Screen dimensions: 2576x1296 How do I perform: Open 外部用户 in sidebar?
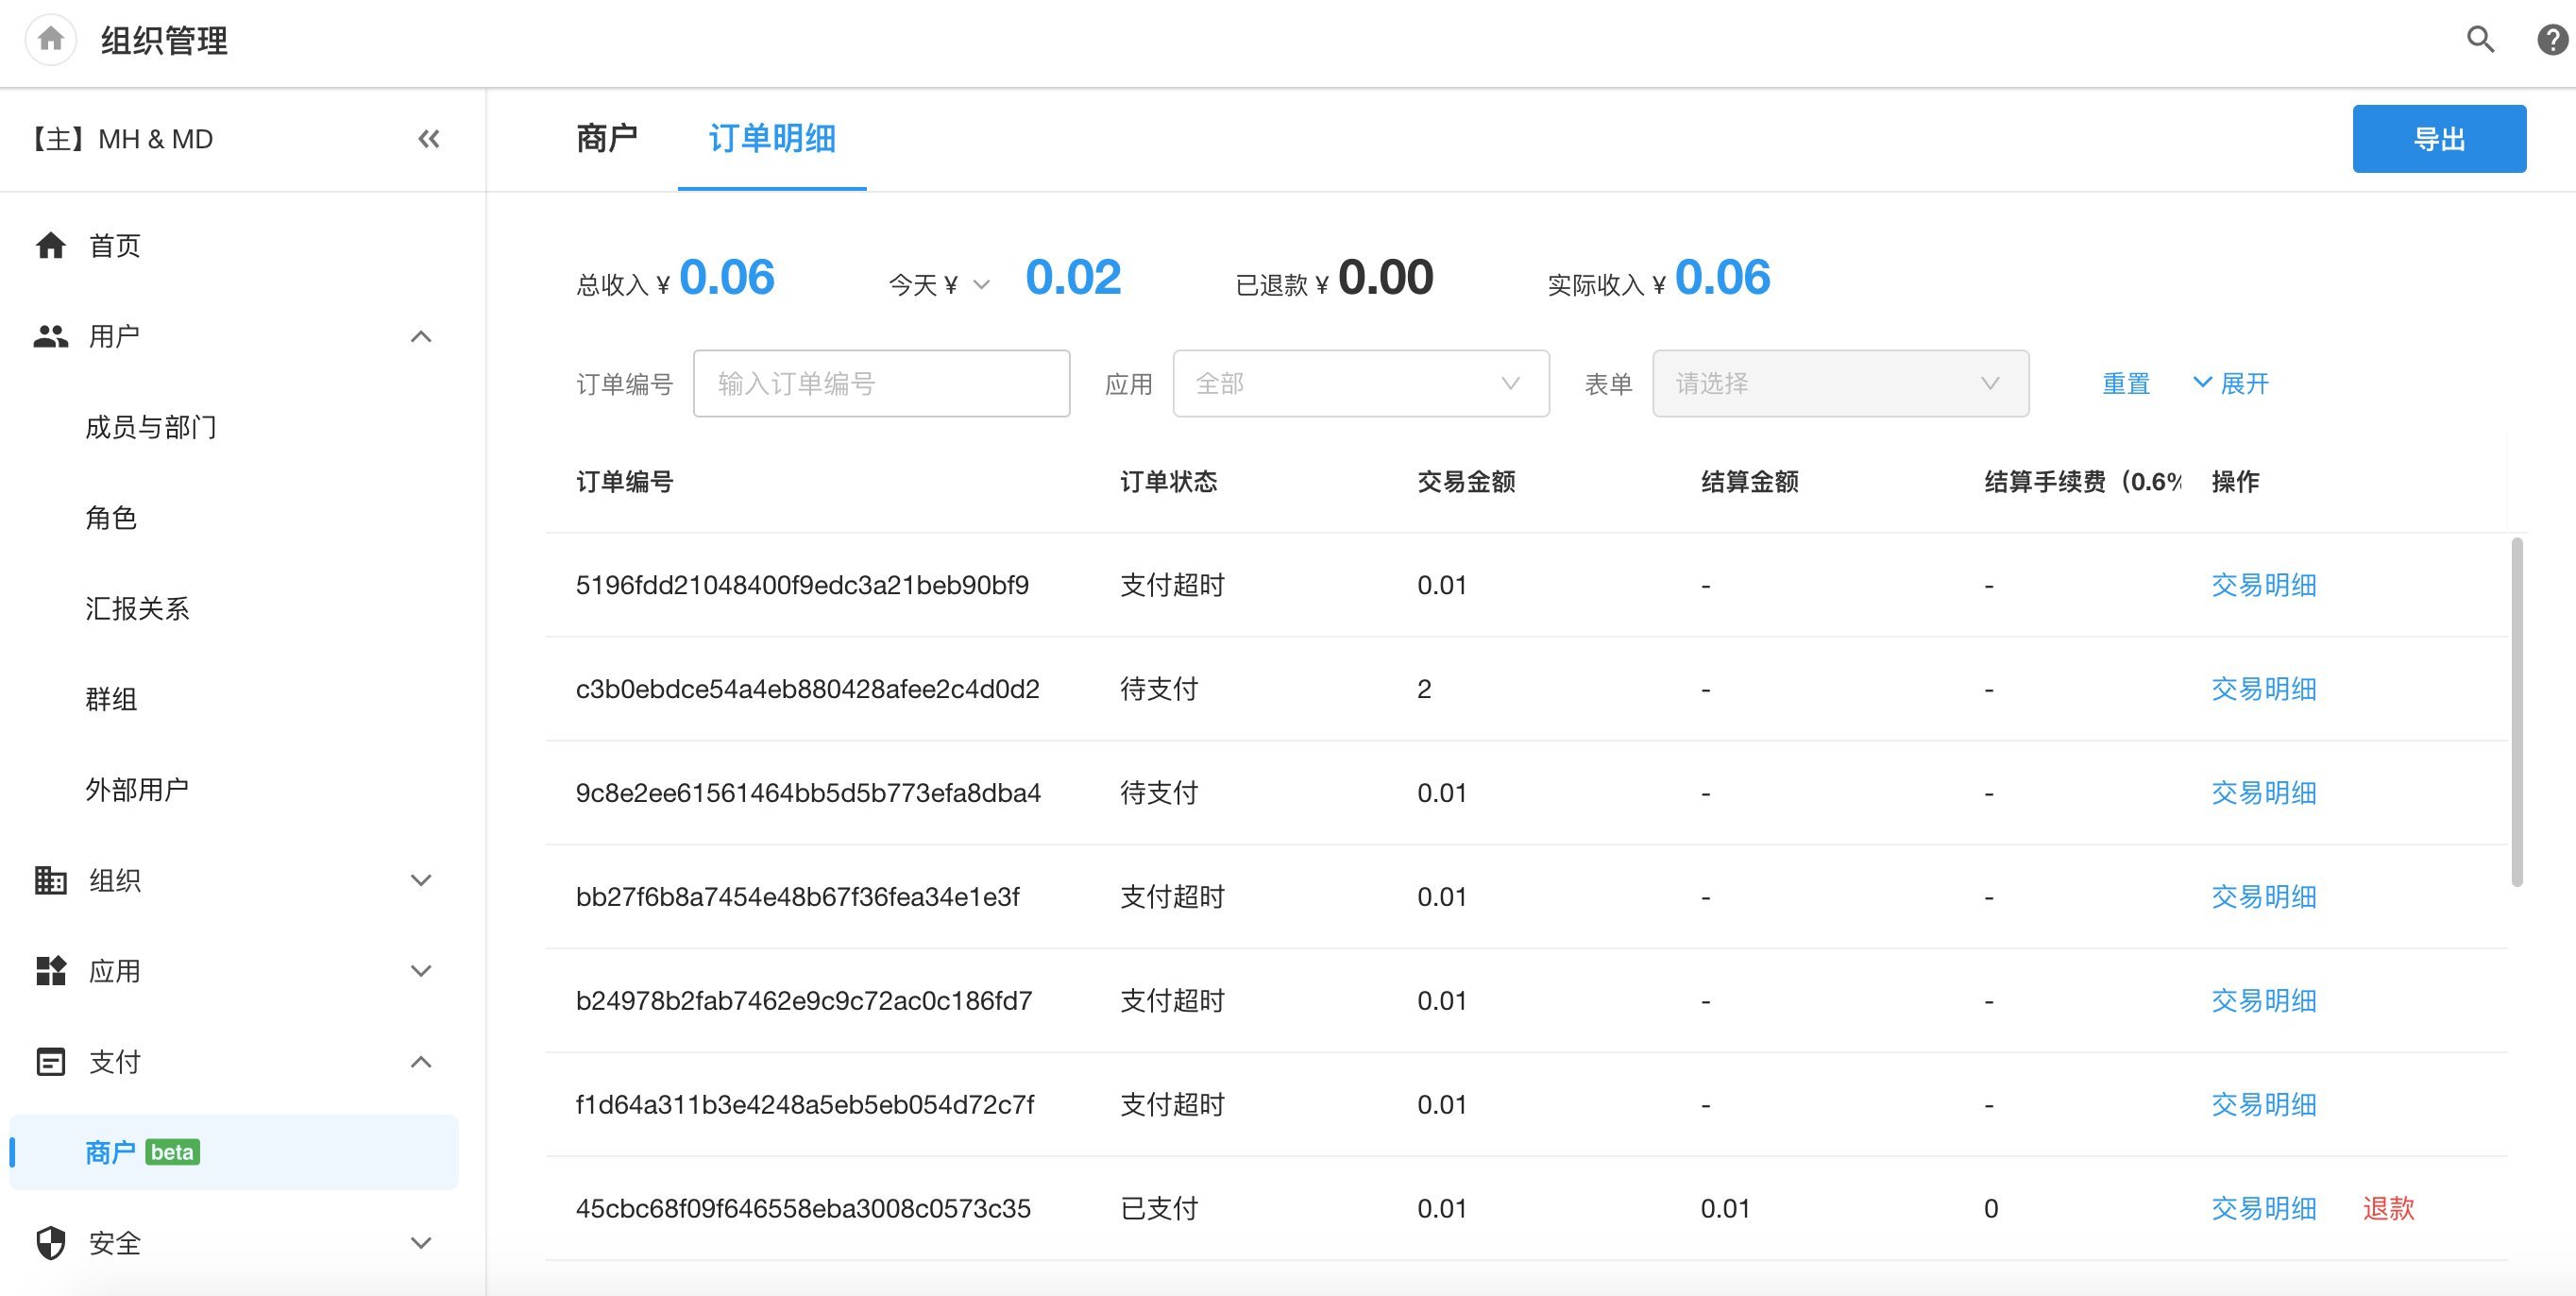tap(137, 790)
